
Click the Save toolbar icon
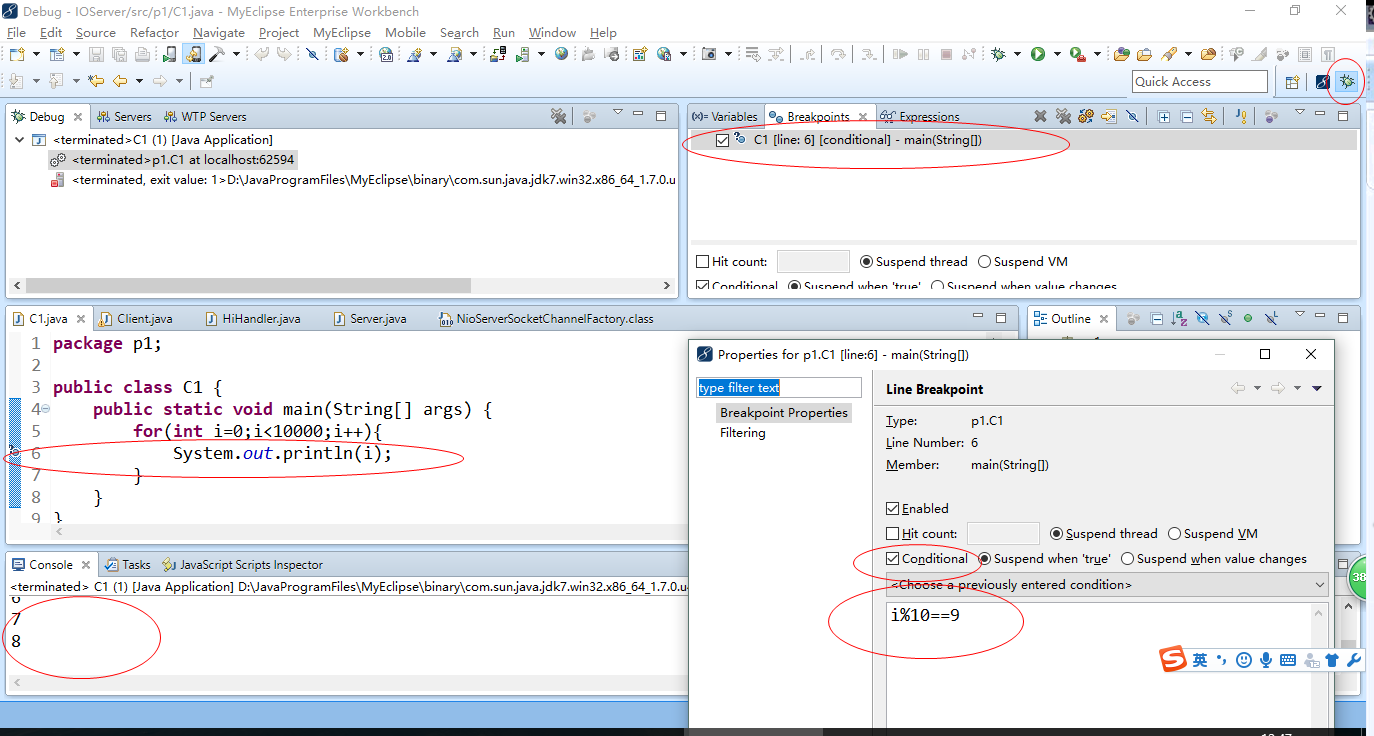96,54
